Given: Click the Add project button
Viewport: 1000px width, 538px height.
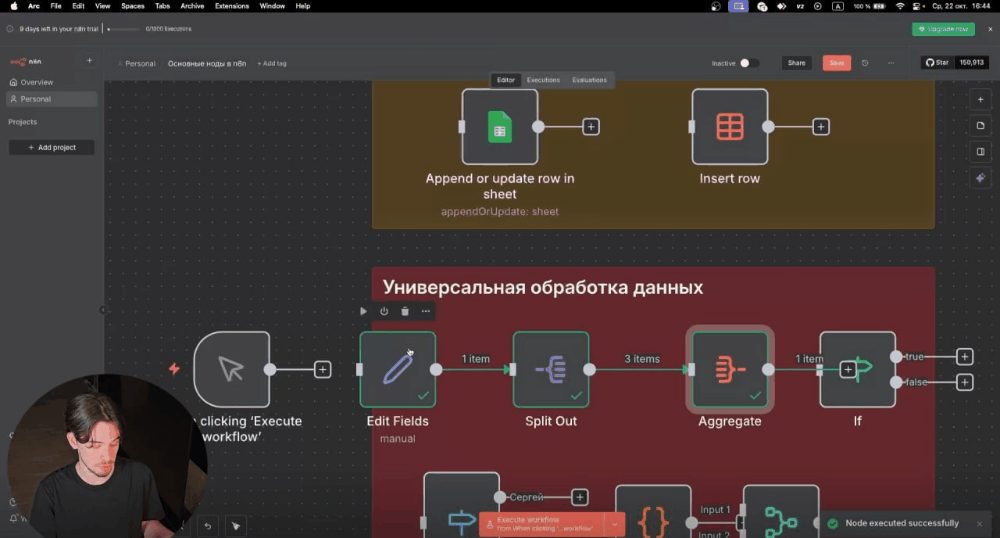Looking at the screenshot, I should [x=52, y=147].
